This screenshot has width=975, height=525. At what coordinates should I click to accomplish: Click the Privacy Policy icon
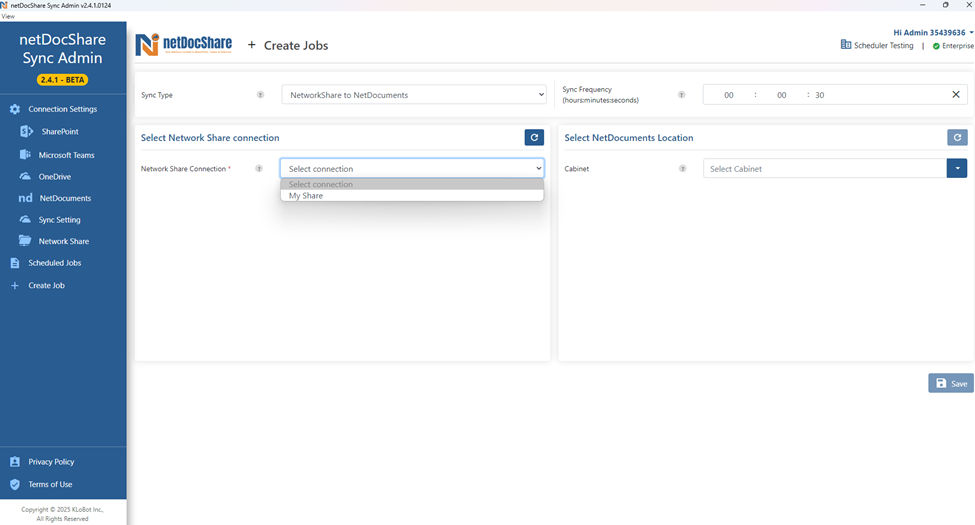point(15,462)
